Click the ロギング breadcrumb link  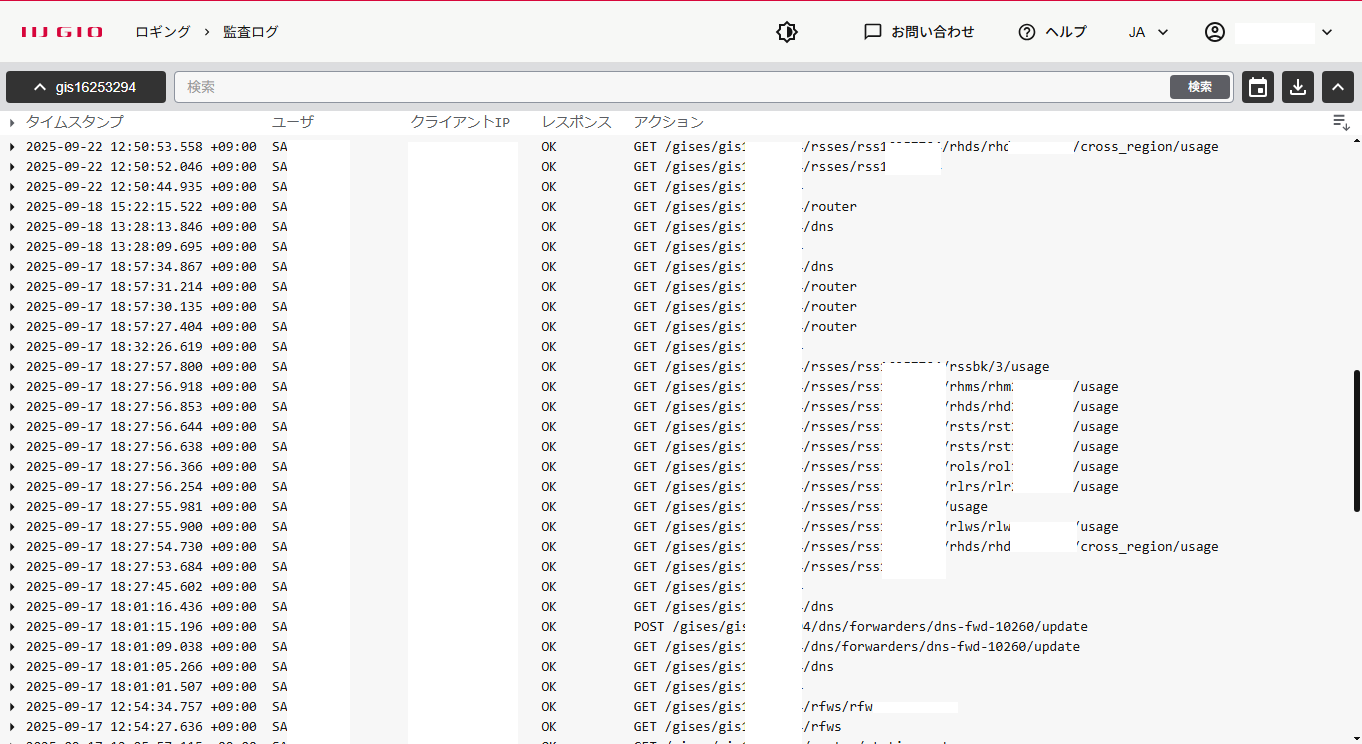tap(163, 32)
